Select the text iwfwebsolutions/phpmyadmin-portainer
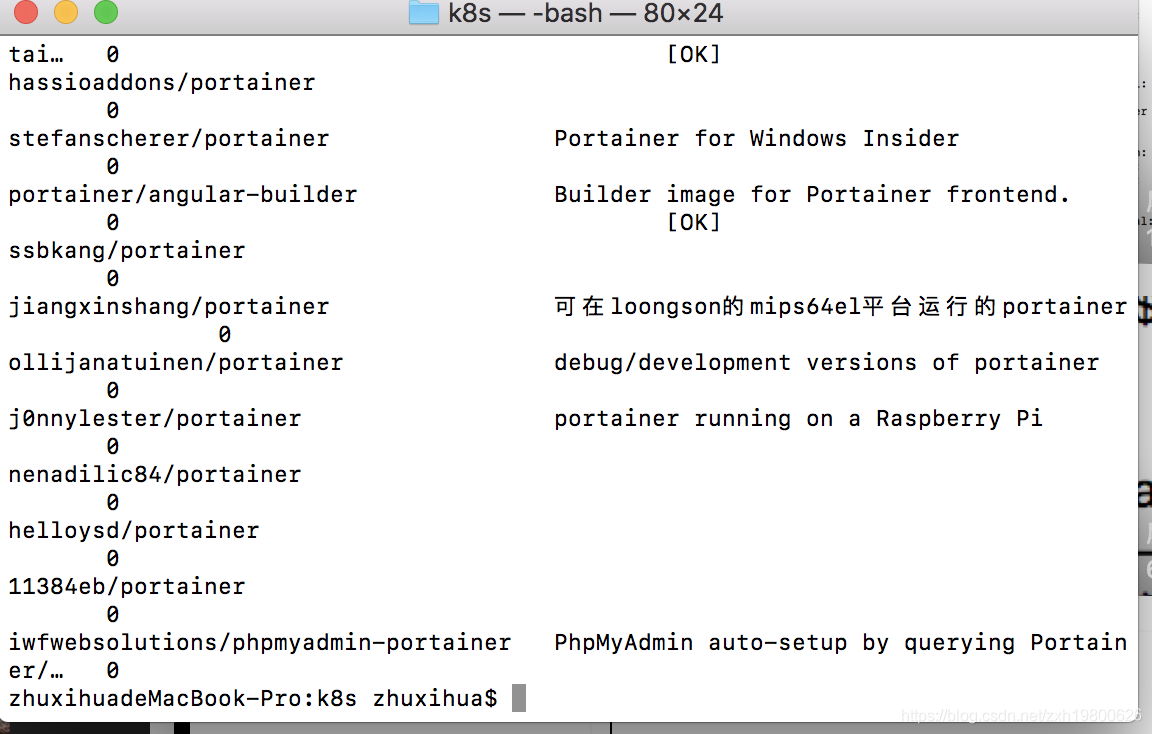 [x=260, y=642]
